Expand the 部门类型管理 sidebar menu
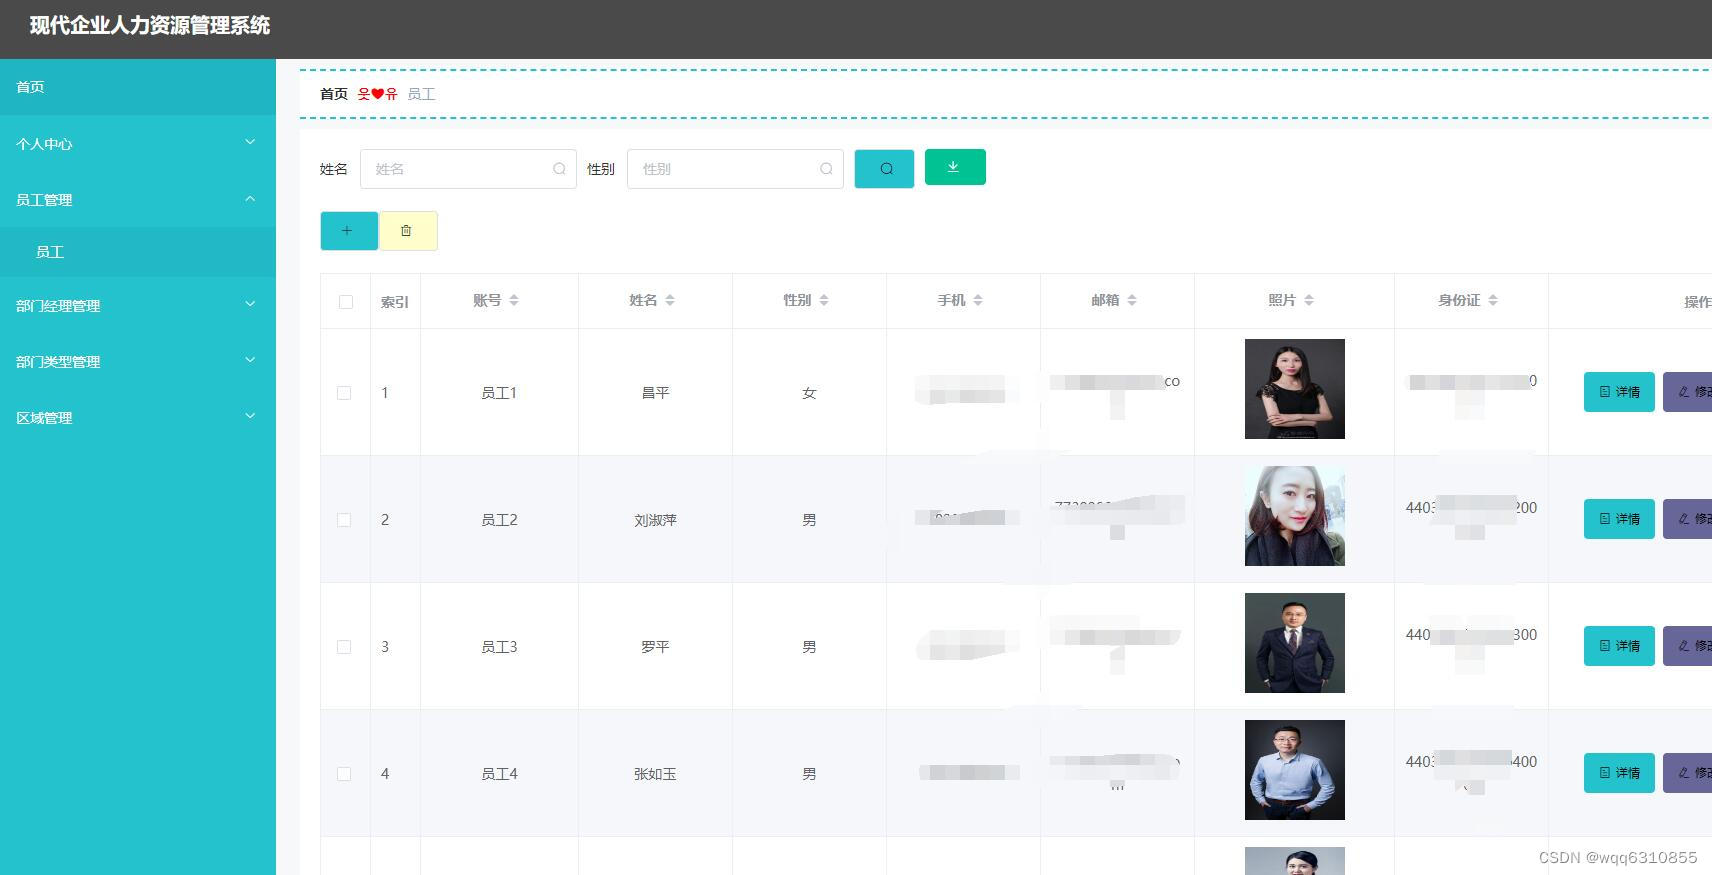The width and height of the screenshot is (1712, 875). (138, 361)
